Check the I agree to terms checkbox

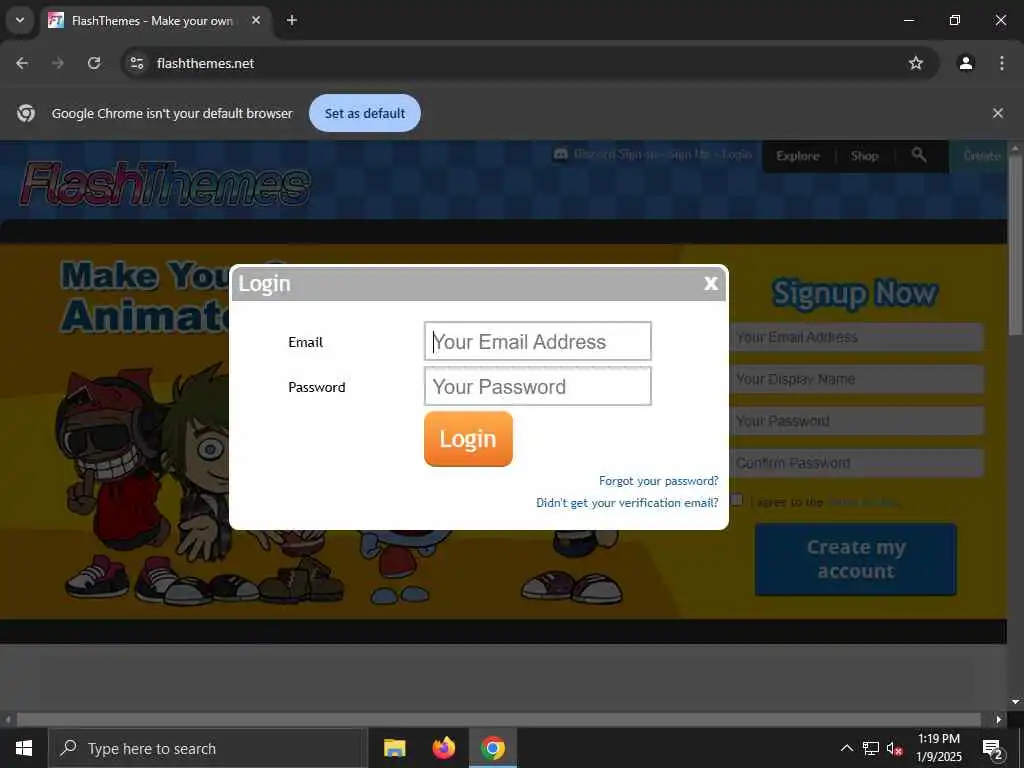click(x=737, y=500)
